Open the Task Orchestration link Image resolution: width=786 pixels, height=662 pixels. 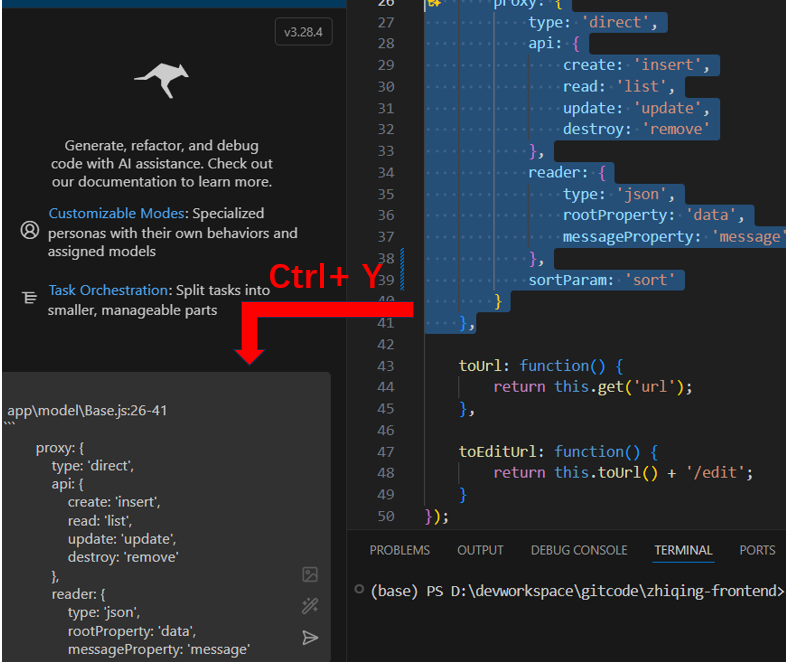[108, 290]
